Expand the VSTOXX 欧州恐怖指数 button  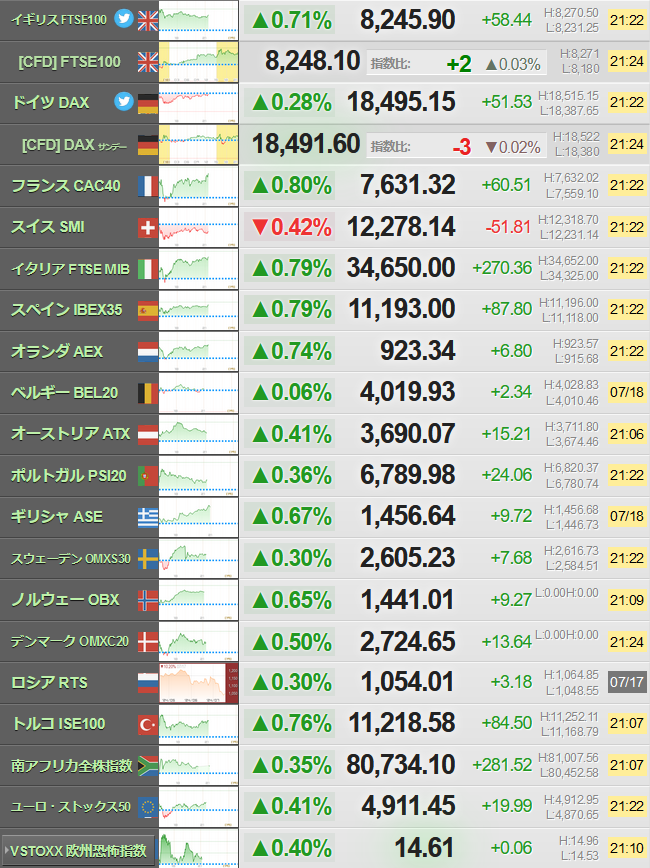[78, 850]
